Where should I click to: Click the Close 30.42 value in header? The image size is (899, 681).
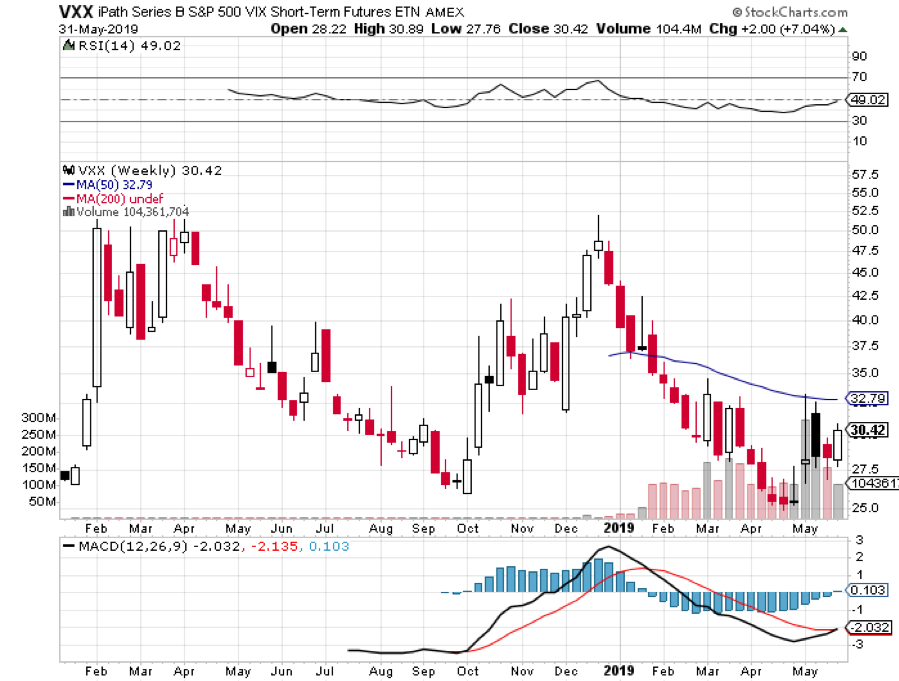[x=548, y=29]
